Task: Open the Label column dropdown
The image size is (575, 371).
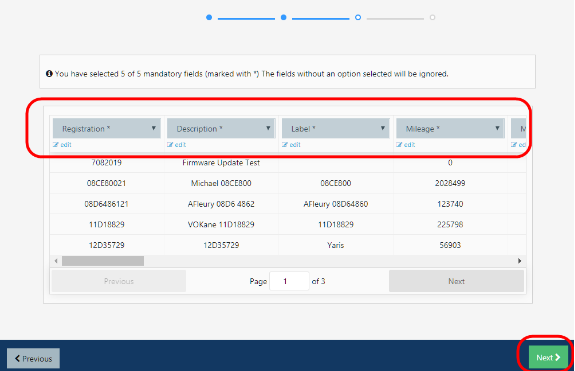Action: (336, 128)
